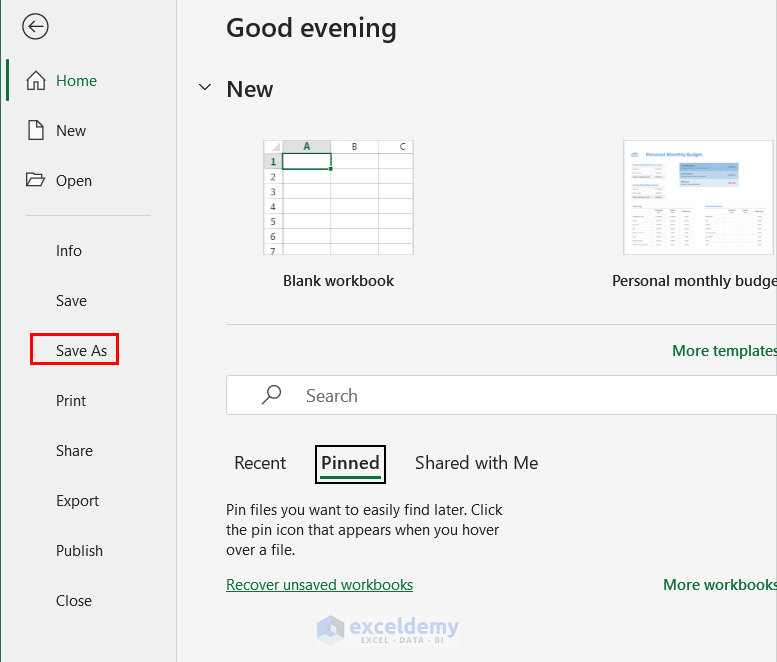Choose Save As in the sidebar

click(81, 351)
